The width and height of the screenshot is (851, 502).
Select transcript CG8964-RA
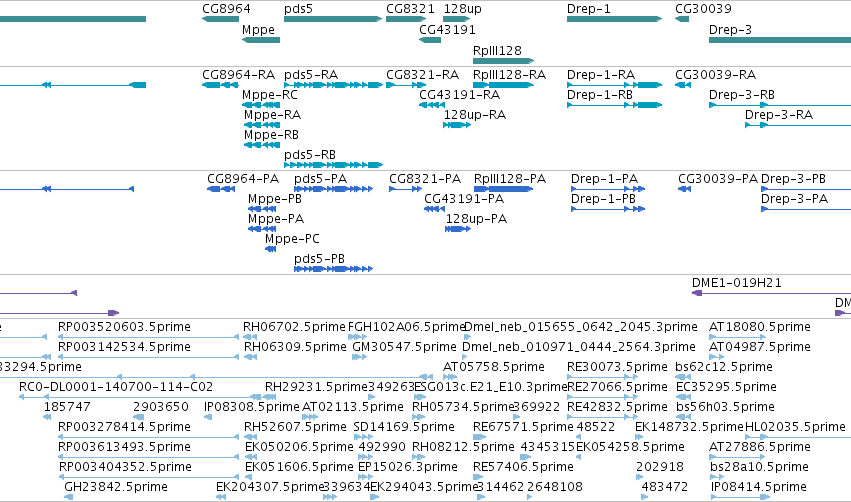pyautogui.click(x=238, y=74)
